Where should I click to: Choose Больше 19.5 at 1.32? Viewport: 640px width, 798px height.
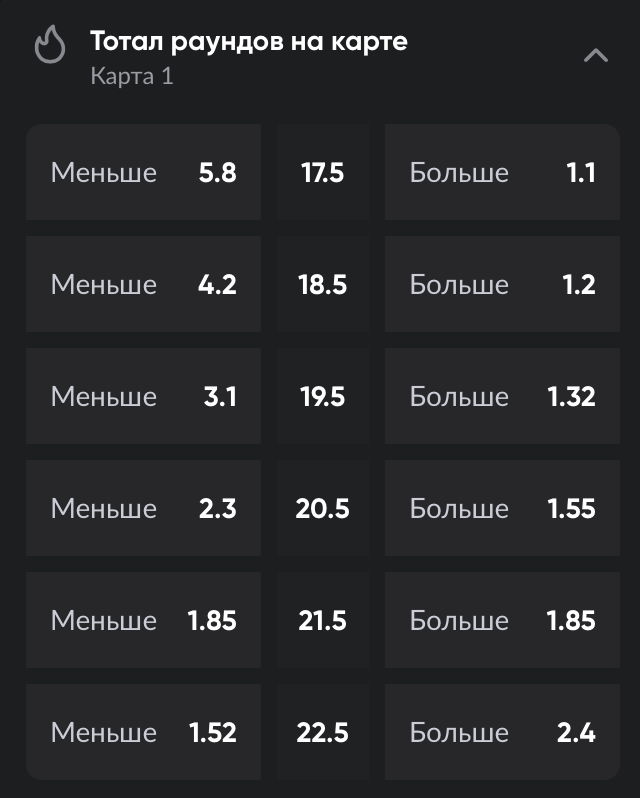pyautogui.click(x=502, y=397)
